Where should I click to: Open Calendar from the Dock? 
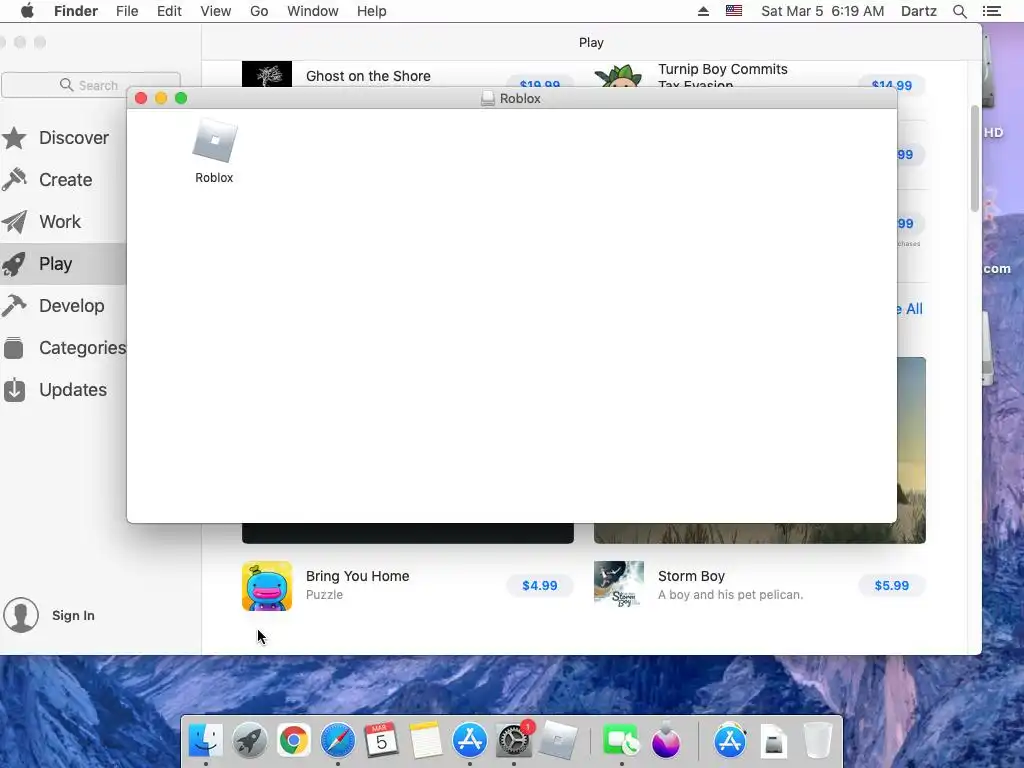pyautogui.click(x=381, y=741)
